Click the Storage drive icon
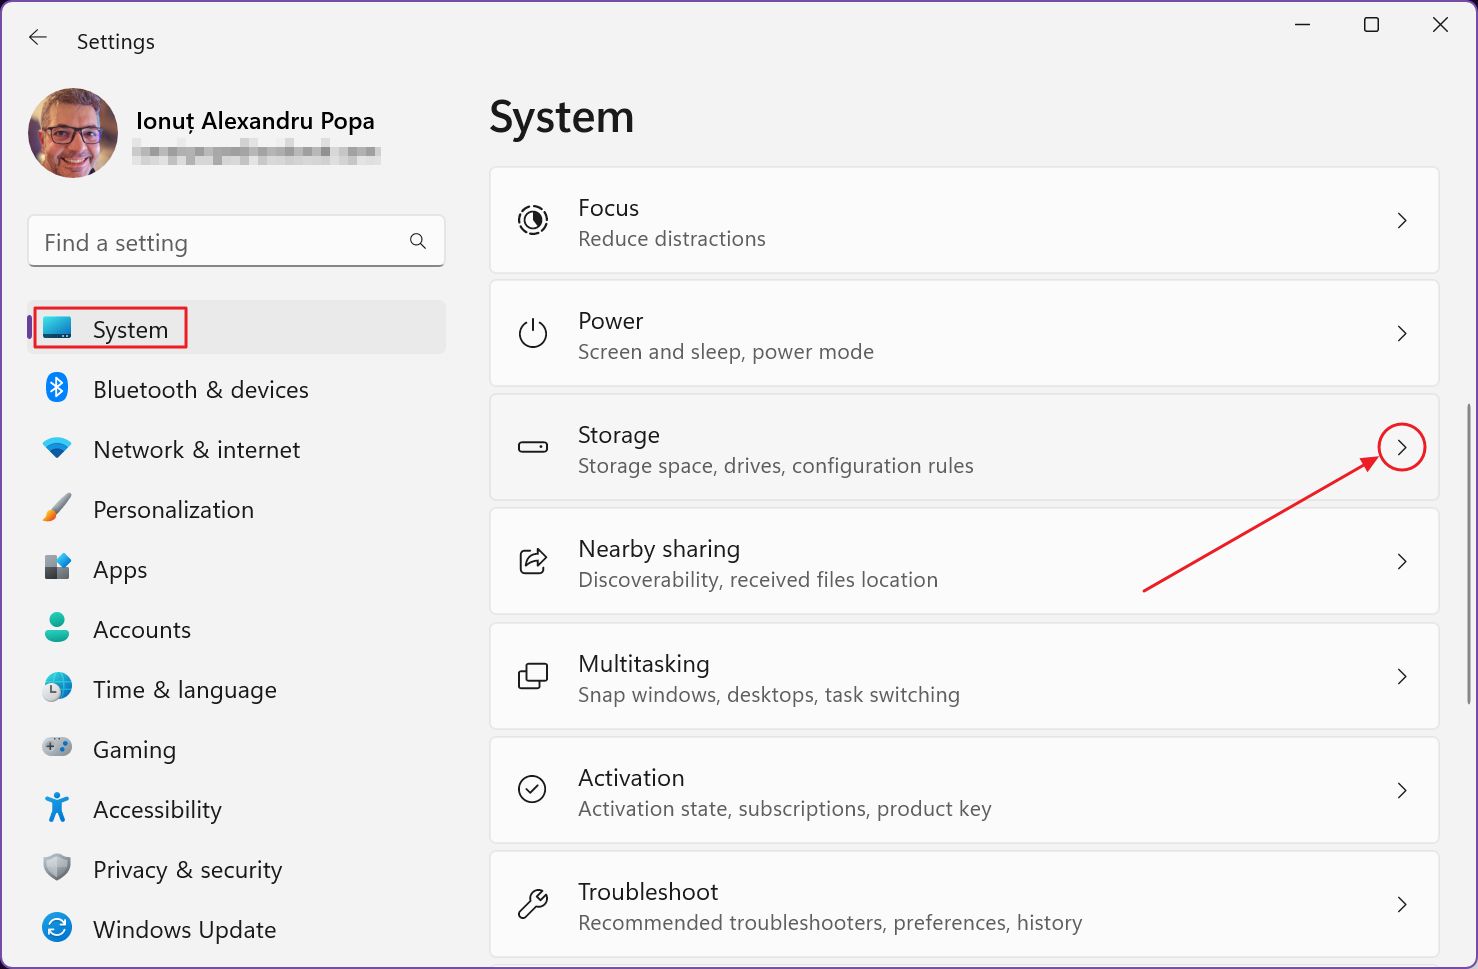1478x969 pixels. (x=533, y=447)
